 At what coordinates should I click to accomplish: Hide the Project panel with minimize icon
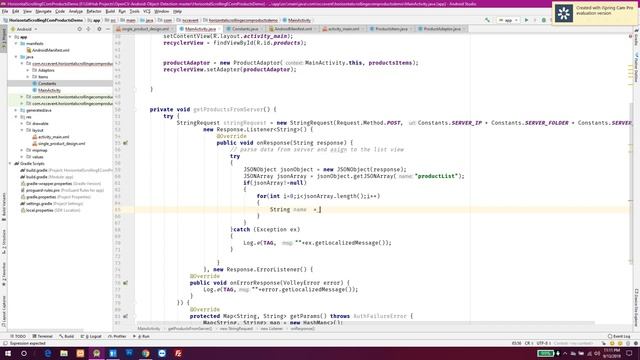coord(108,29)
